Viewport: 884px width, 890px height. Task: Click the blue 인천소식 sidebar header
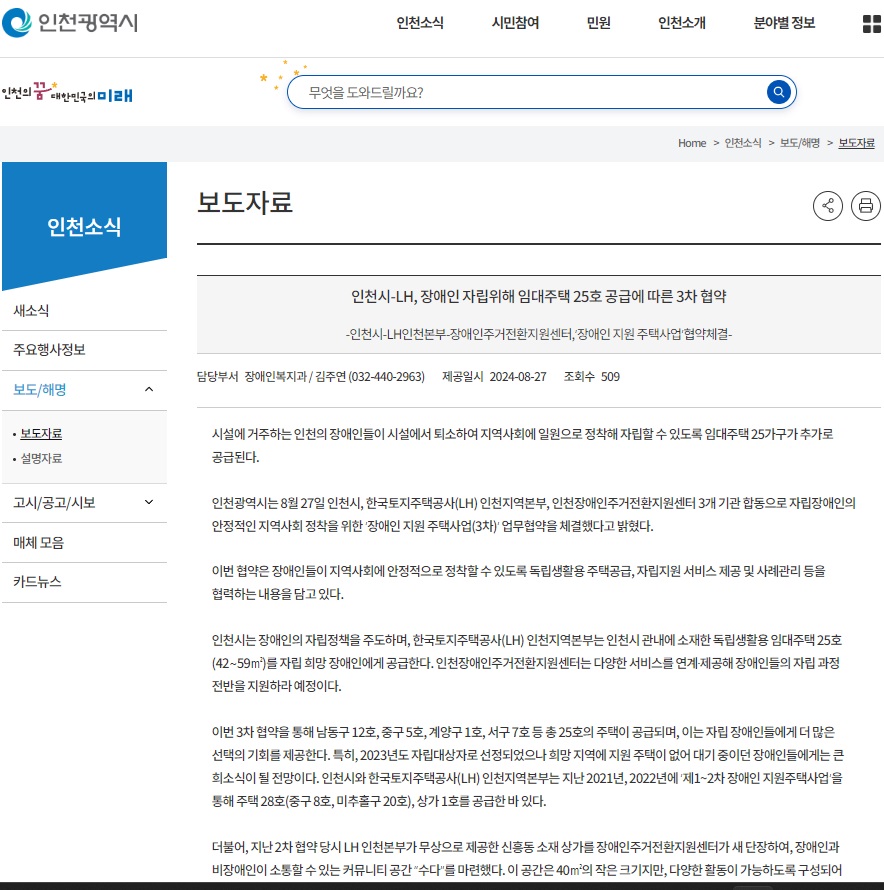(x=84, y=226)
